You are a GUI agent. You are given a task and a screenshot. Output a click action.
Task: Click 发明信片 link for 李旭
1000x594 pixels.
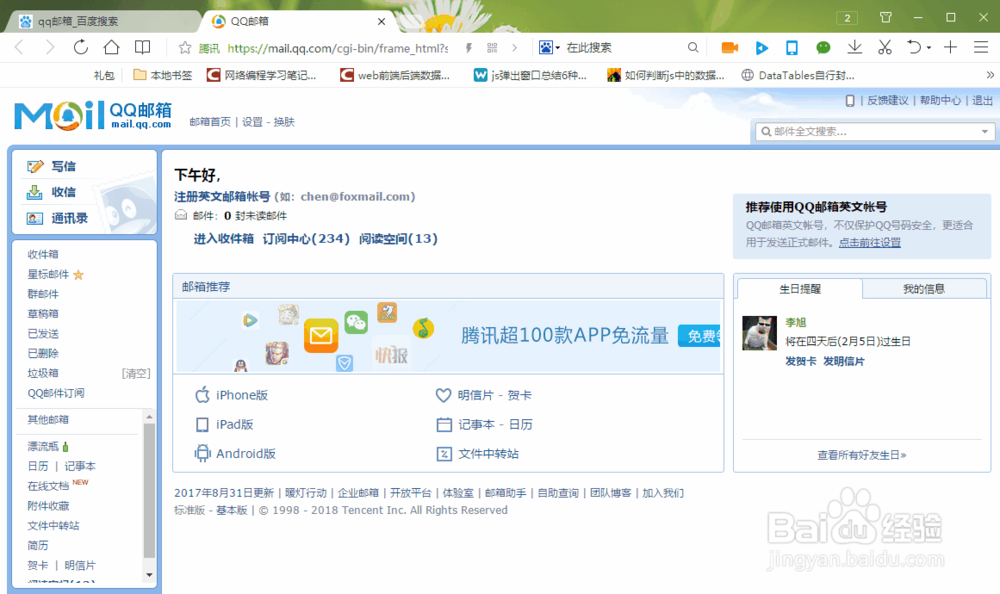pyautogui.click(x=843, y=361)
